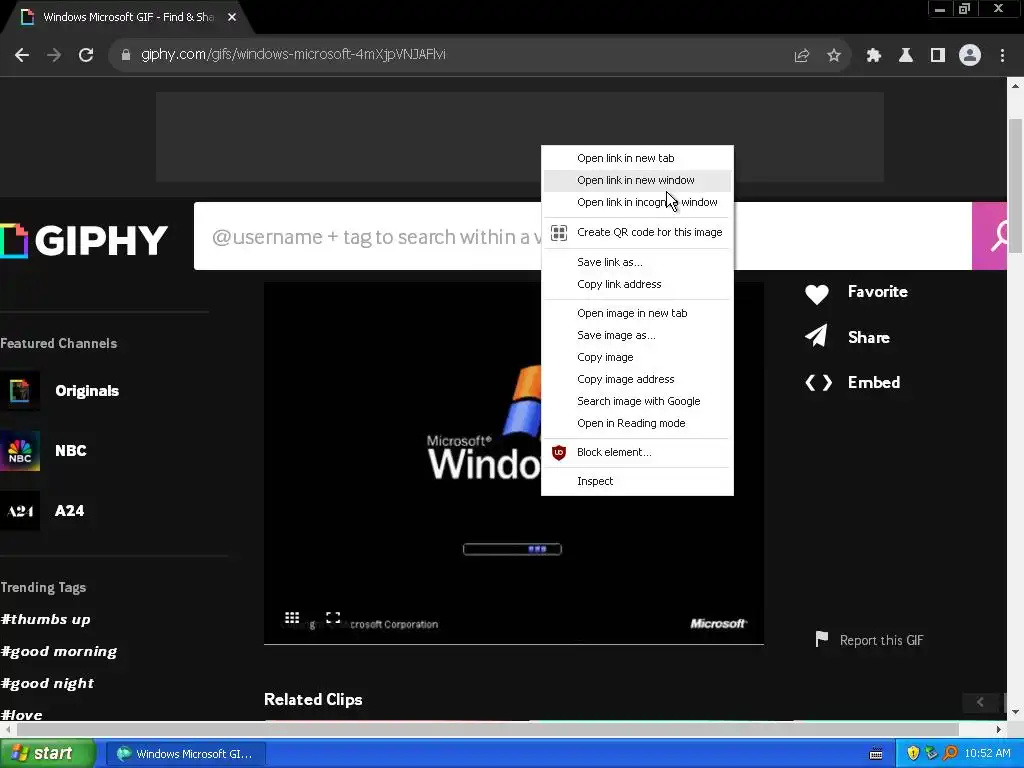
Task: Click the Embed text label
Action: click(874, 383)
